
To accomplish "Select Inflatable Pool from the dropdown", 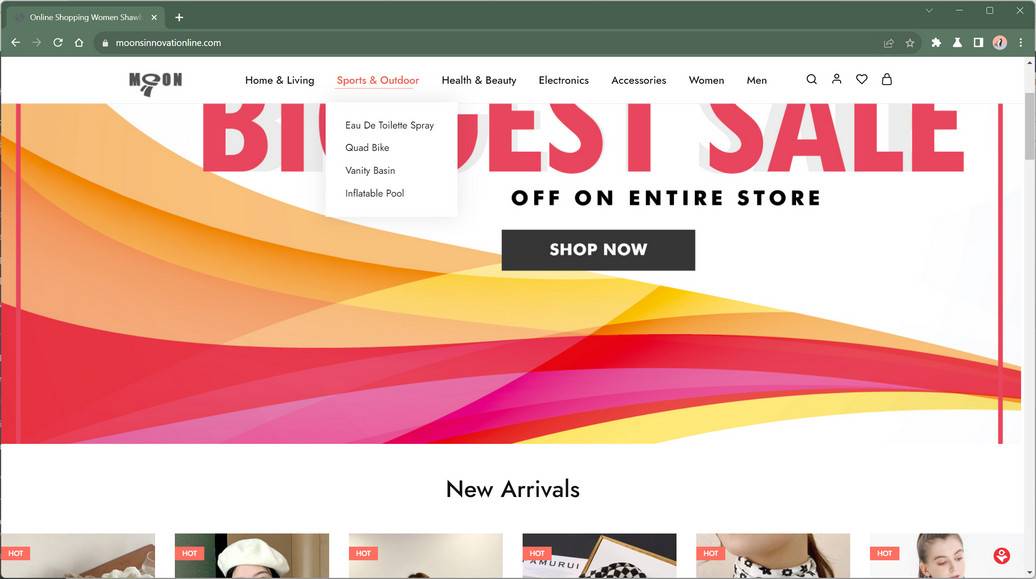I will [x=375, y=193].
